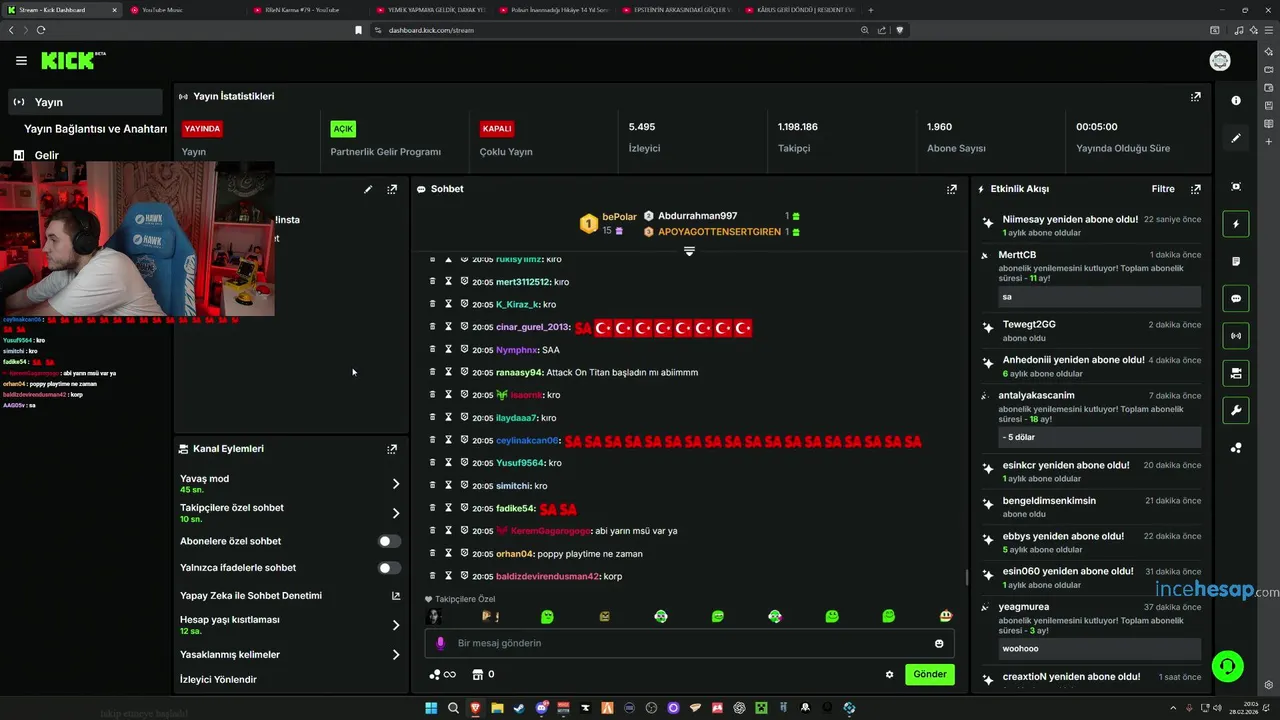Delete the message from ranaasy94
The image size is (1280, 720).
433,372
